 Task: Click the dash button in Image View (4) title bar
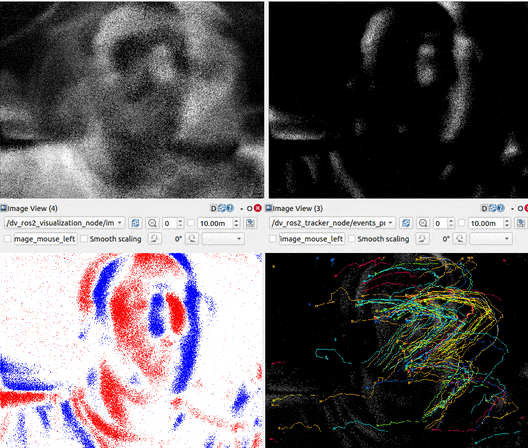pos(241,209)
